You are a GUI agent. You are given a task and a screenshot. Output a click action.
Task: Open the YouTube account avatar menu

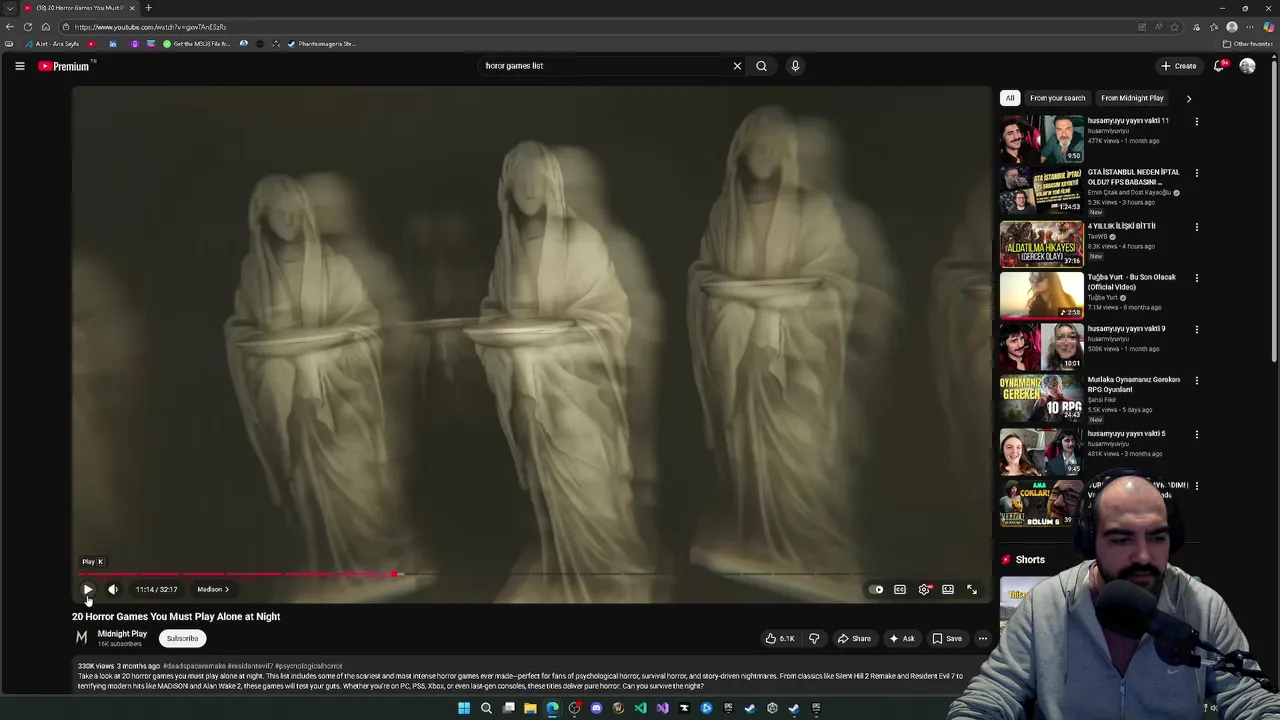(1247, 66)
